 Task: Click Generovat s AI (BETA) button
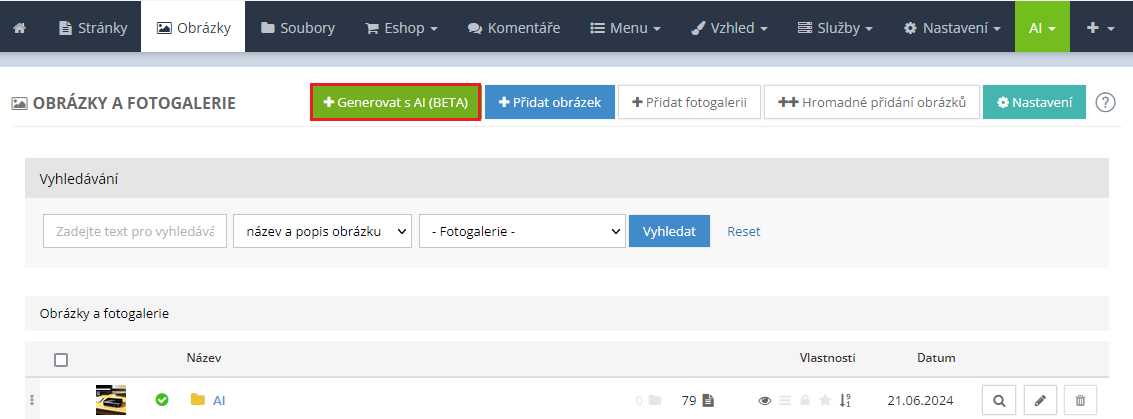pos(396,102)
